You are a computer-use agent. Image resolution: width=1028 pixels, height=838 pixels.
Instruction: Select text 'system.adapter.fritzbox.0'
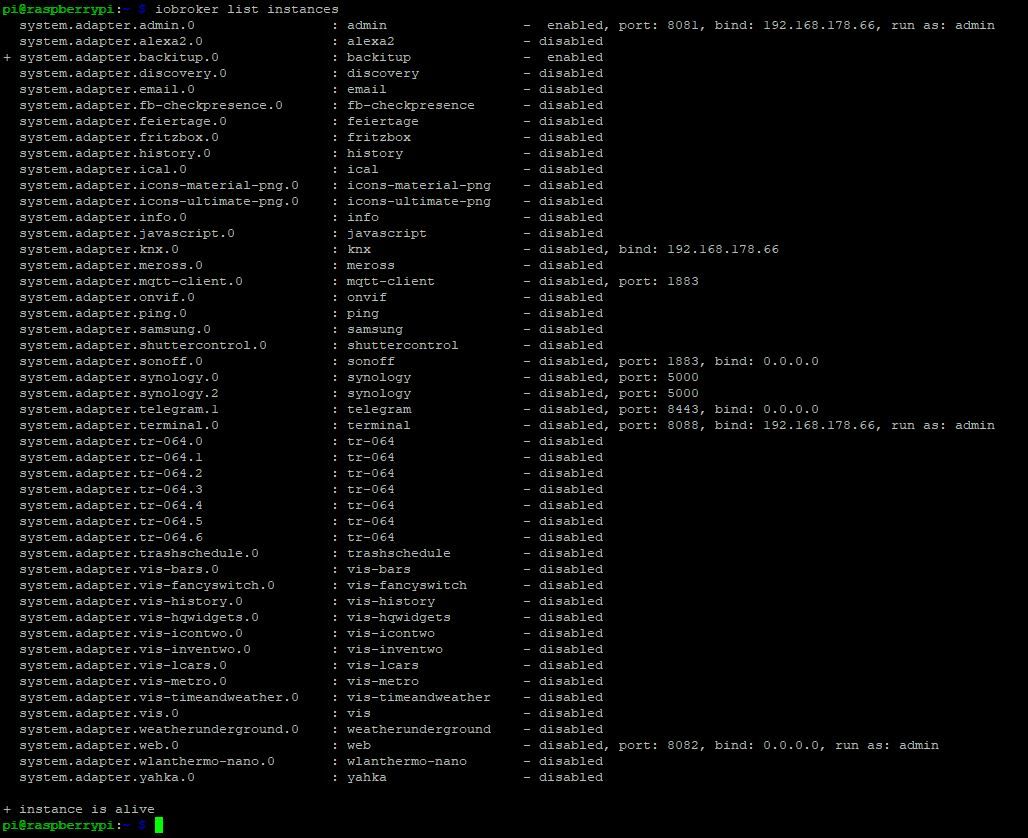(119, 137)
